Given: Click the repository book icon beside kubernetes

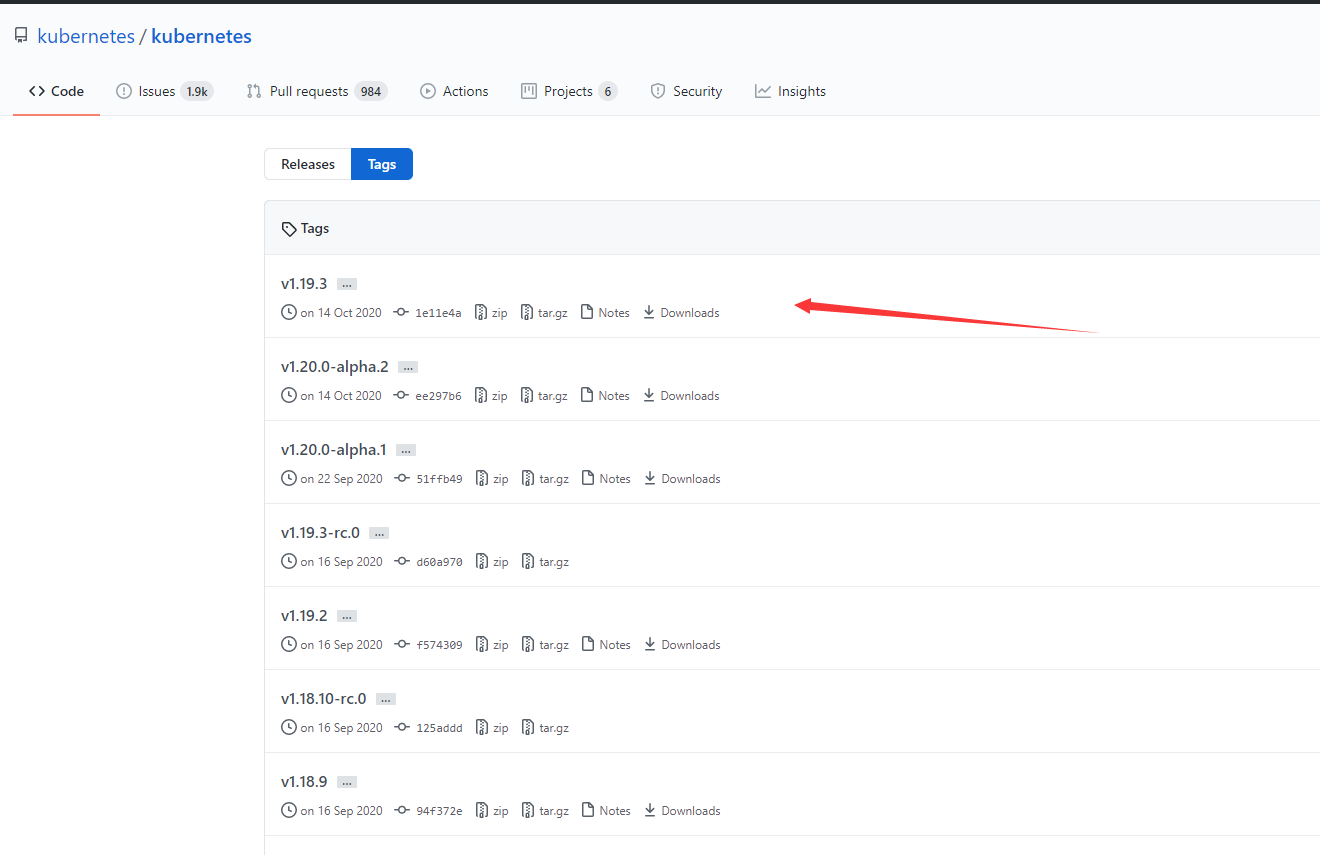Looking at the screenshot, I should [x=21, y=36].
